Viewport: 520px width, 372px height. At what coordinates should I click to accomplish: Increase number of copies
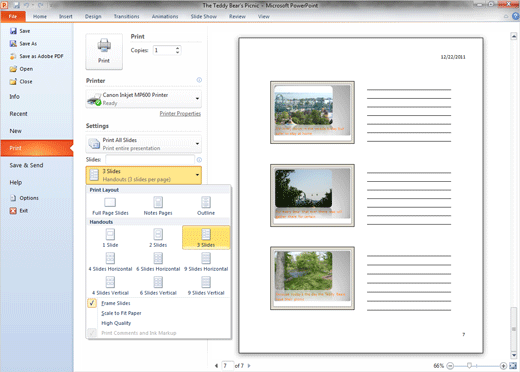(x=177, y=48)
